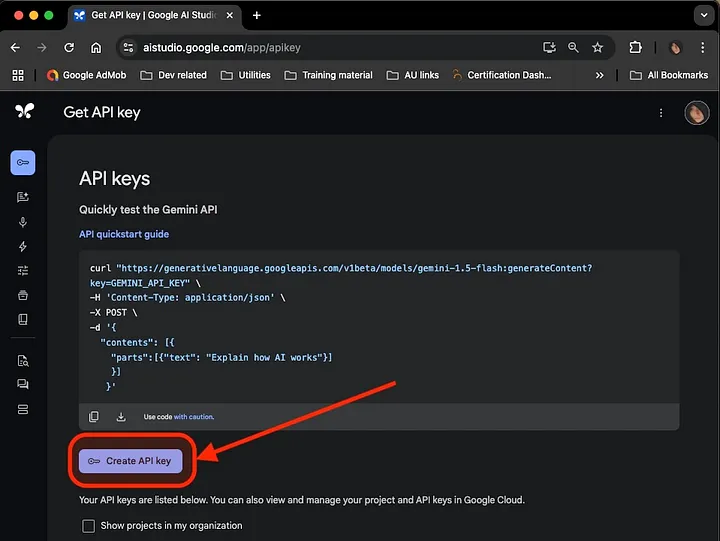This screenshot has width=720, height=541.
Task: Go to the browser home page
Action: [96, 47]
